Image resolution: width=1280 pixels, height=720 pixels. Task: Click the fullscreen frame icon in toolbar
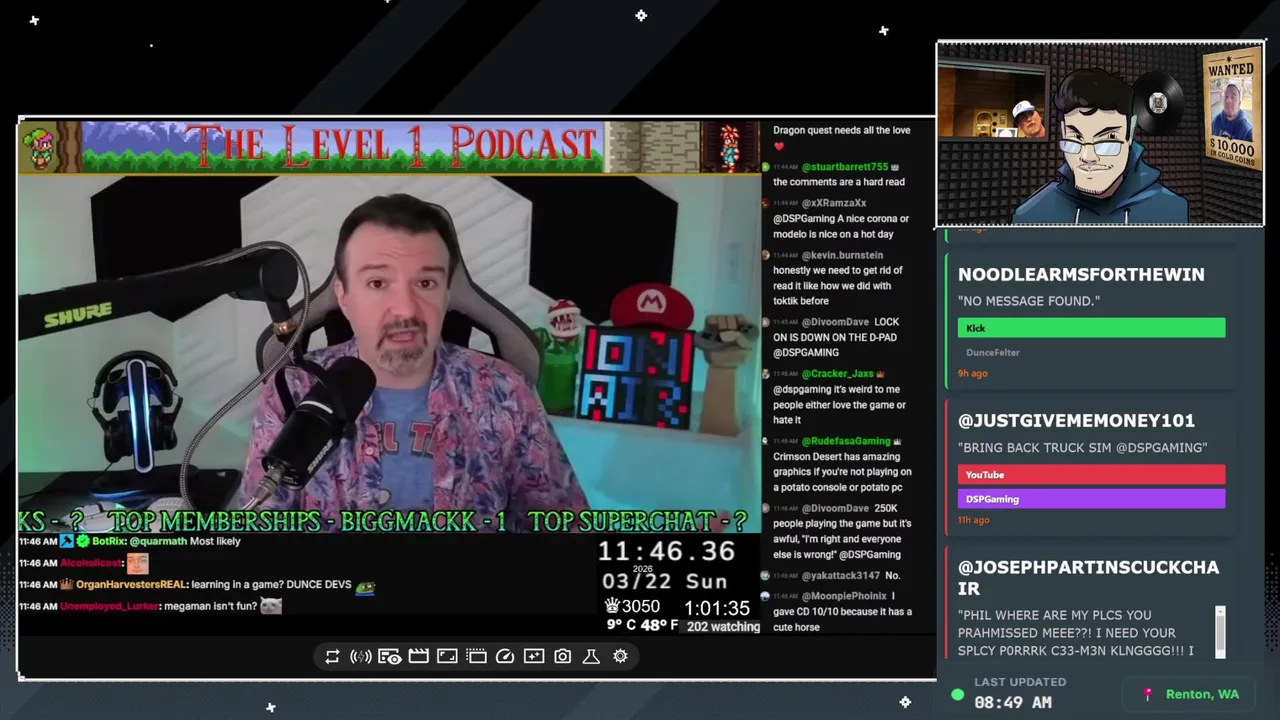point(447,656)
